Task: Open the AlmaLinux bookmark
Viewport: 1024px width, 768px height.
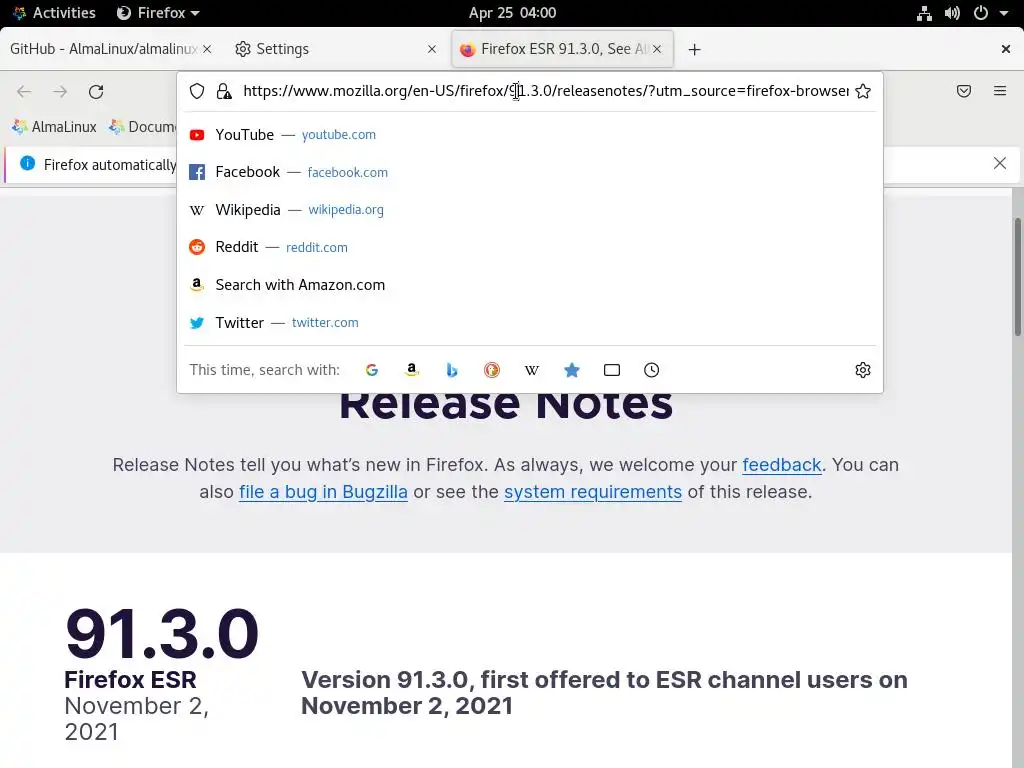Action: tap(54, 127)
